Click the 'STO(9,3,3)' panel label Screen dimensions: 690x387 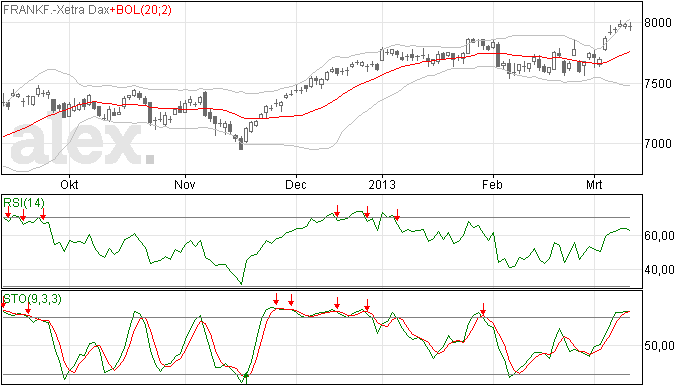click(x=33, y=299)
